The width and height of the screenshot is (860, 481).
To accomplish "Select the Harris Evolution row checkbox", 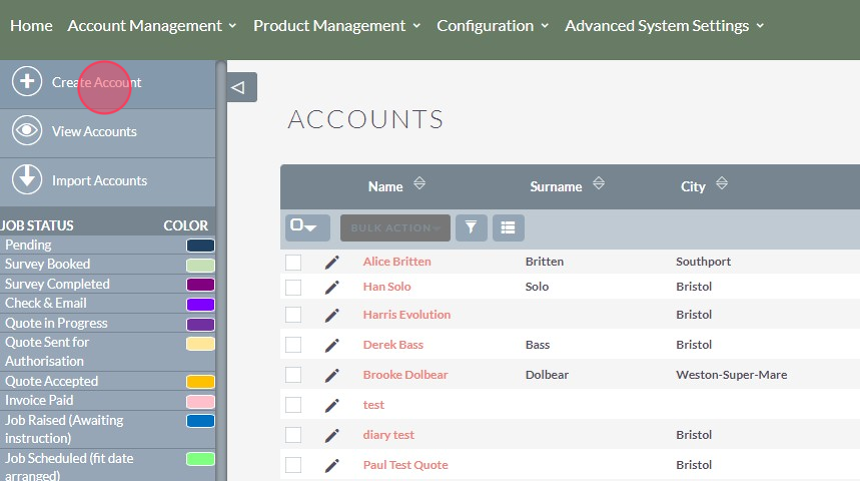I will pyautogui.click(x=293, y=315).
